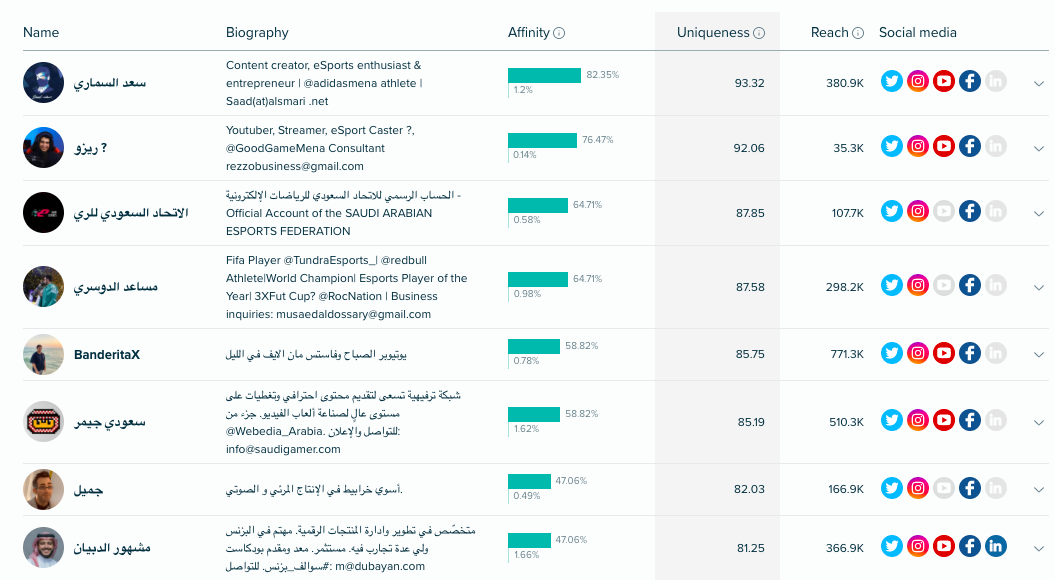Viewport: 1055px width, 580px height.
Task: Click the مساعد الدوسري profile avatar
Action: click(x=43, y=287)
